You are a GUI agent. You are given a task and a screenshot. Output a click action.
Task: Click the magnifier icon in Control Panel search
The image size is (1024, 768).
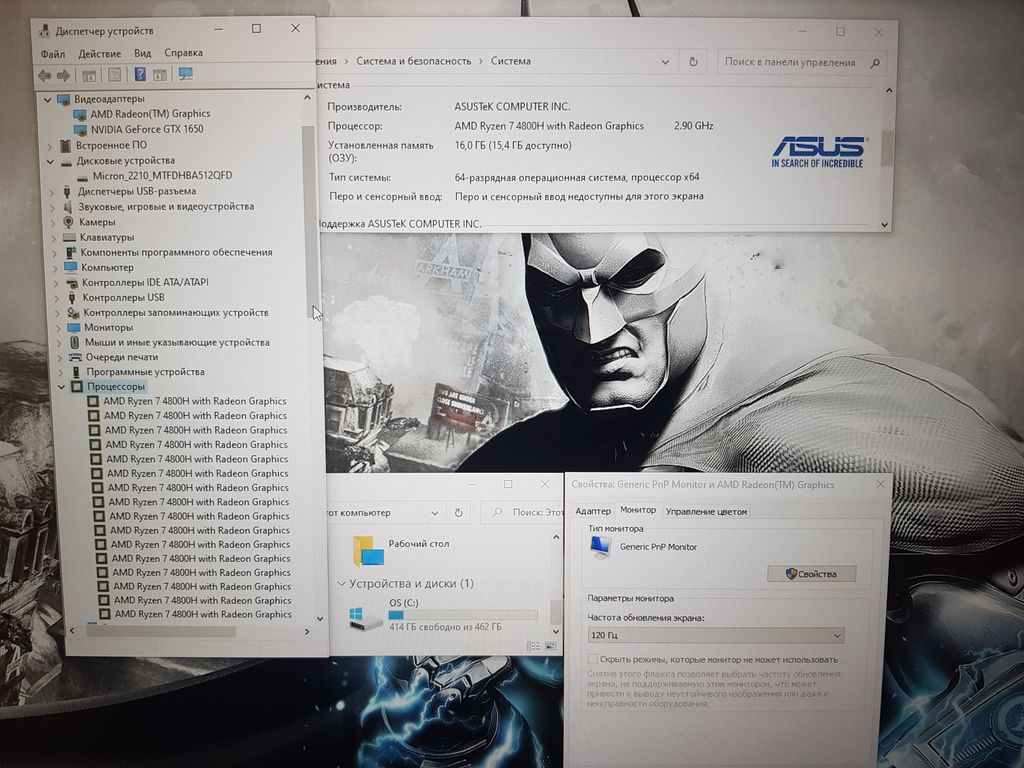point(875,63)
